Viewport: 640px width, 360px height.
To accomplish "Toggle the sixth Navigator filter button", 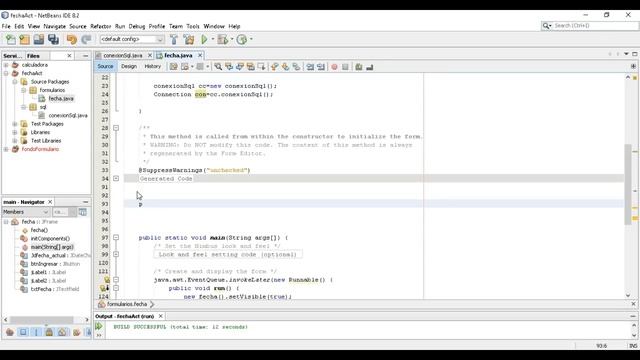I will (x=76, y=332).
